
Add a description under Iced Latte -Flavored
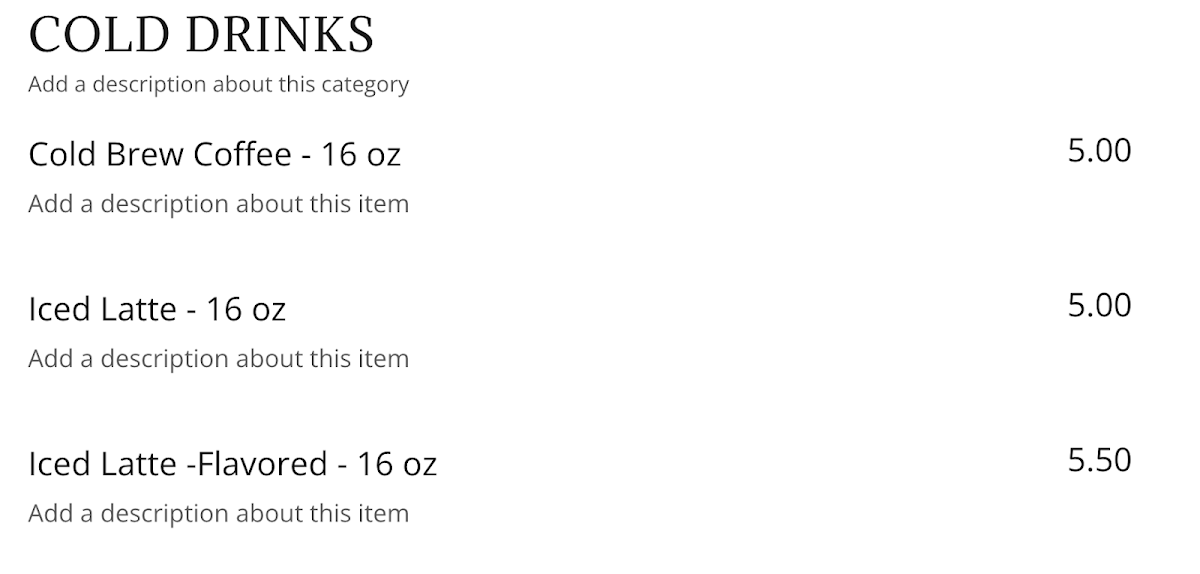(218, 513)
